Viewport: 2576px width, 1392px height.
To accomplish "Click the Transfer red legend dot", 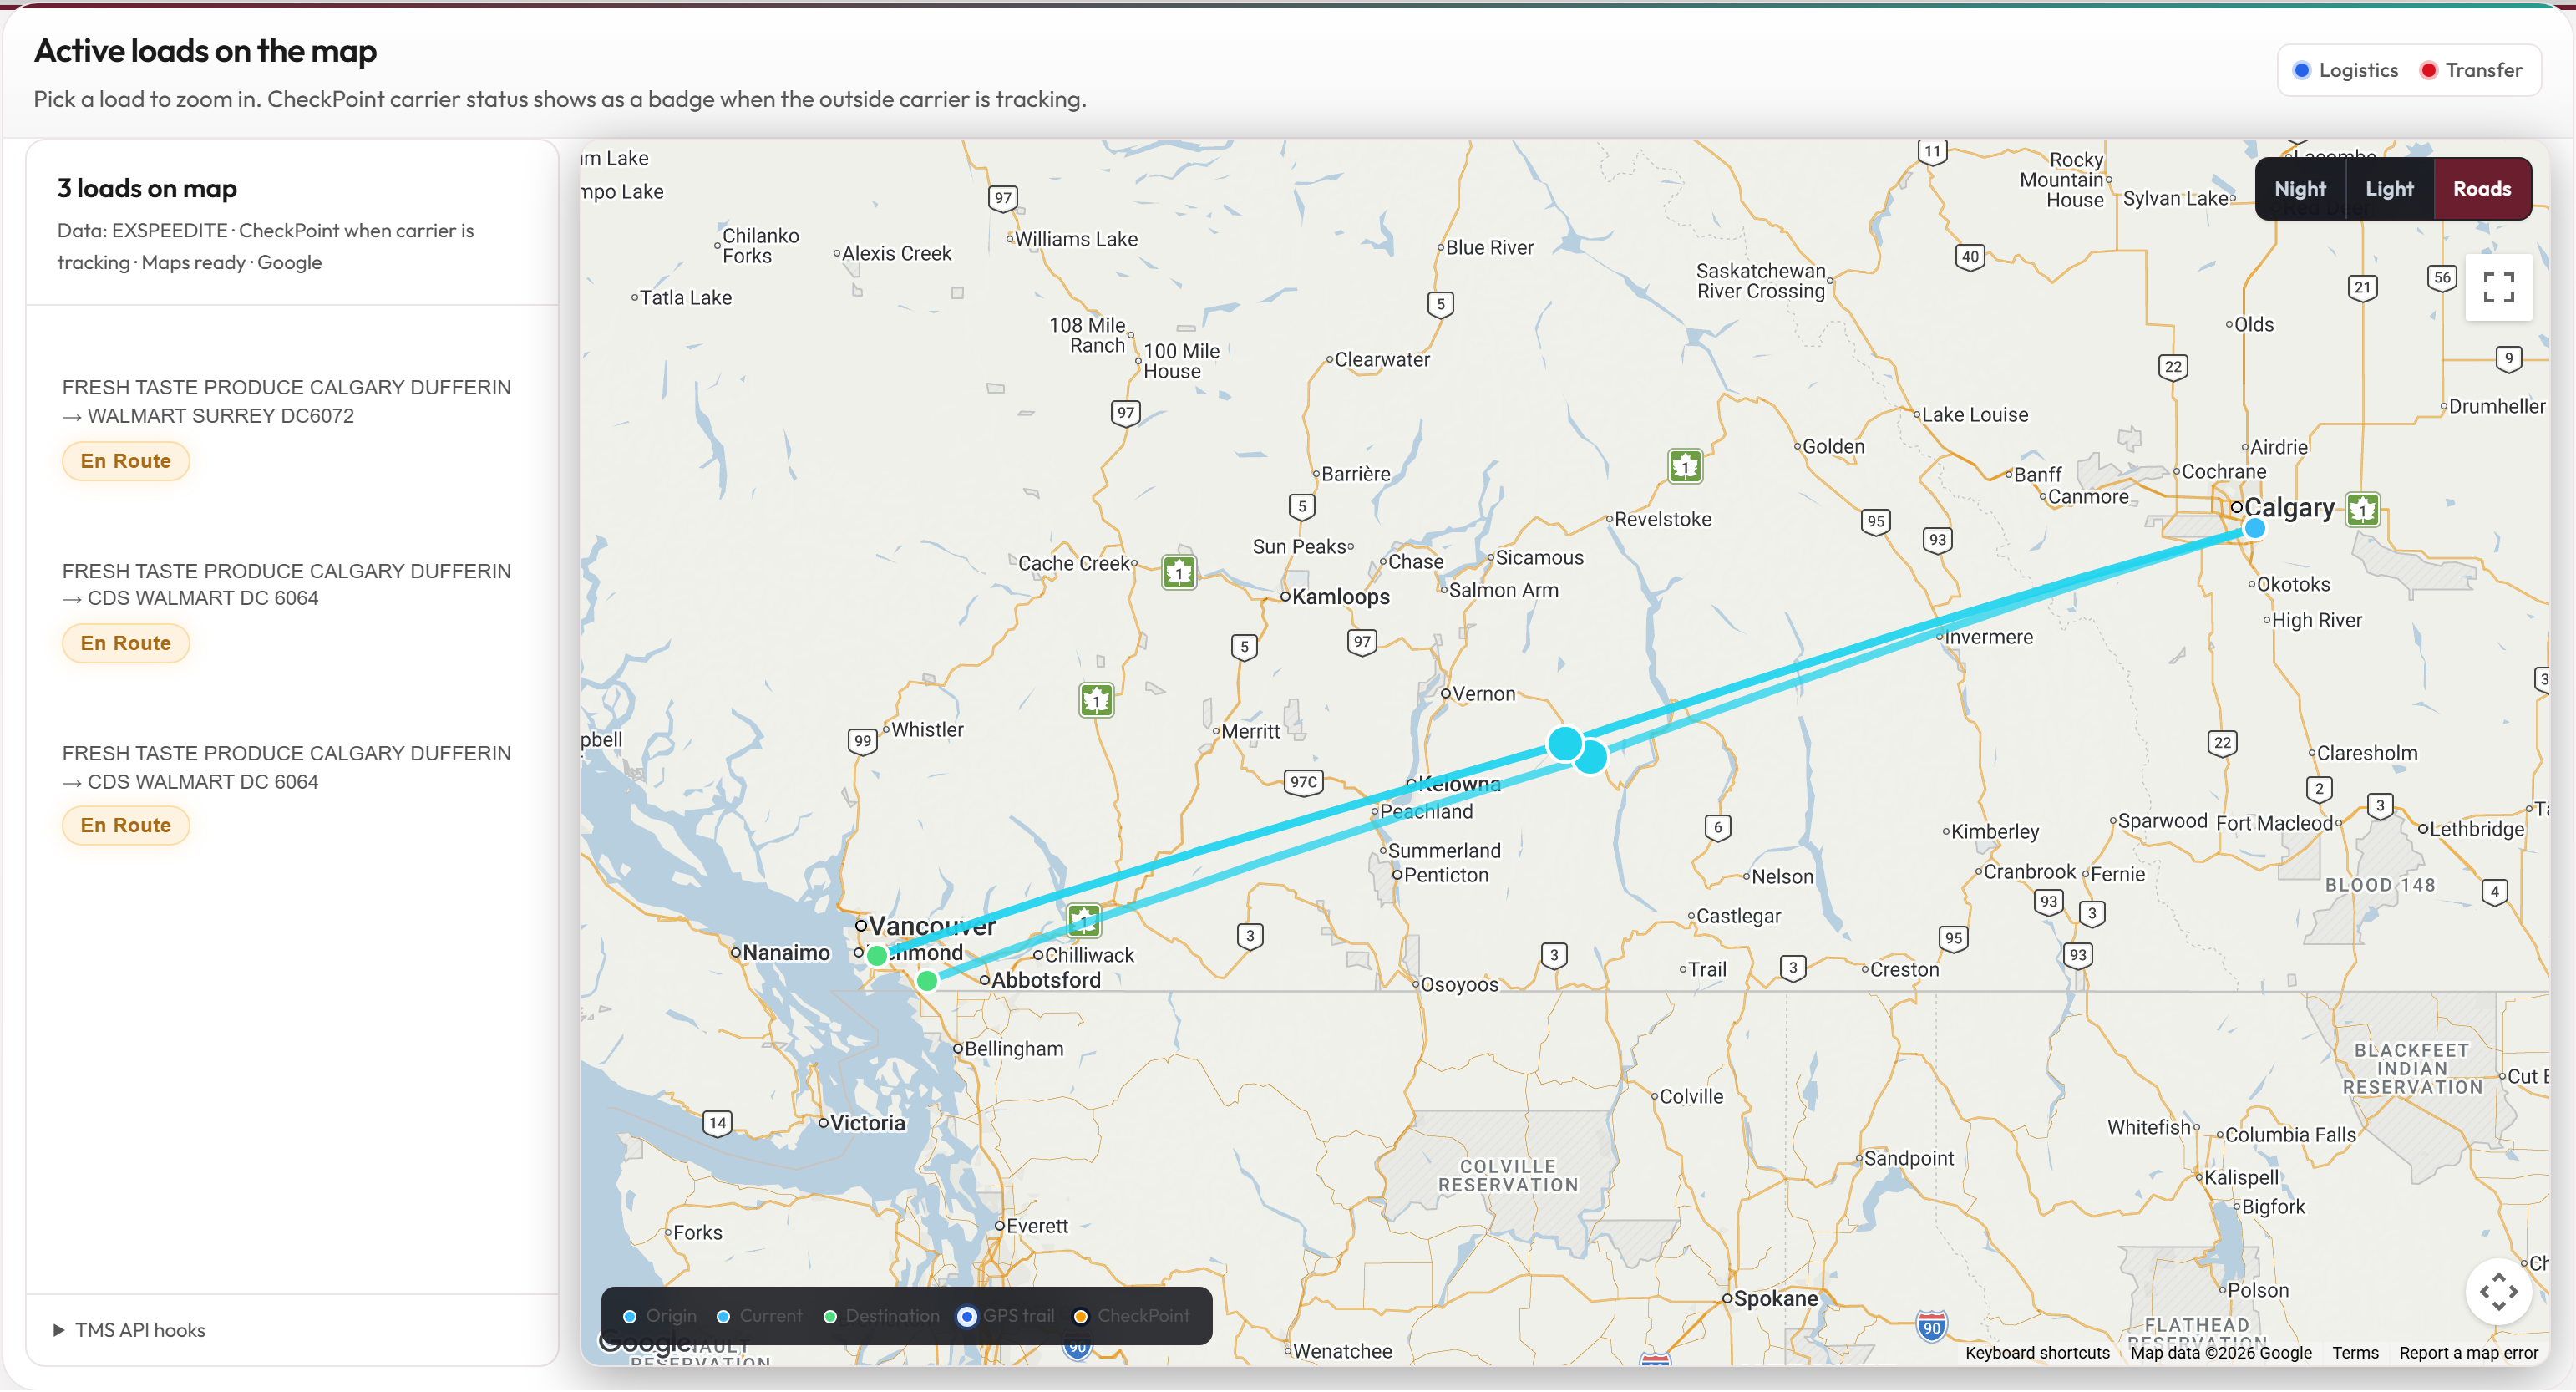I will tap(2428, 70).
